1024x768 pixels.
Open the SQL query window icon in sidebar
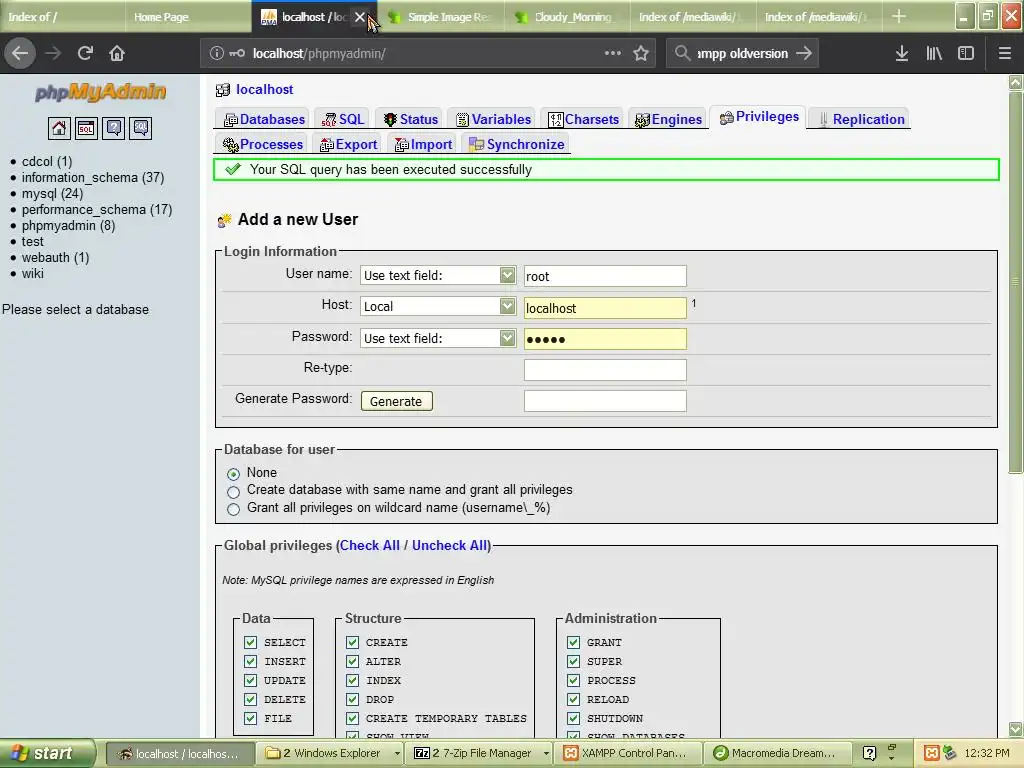pyautogui.click(x=86, y=128)
